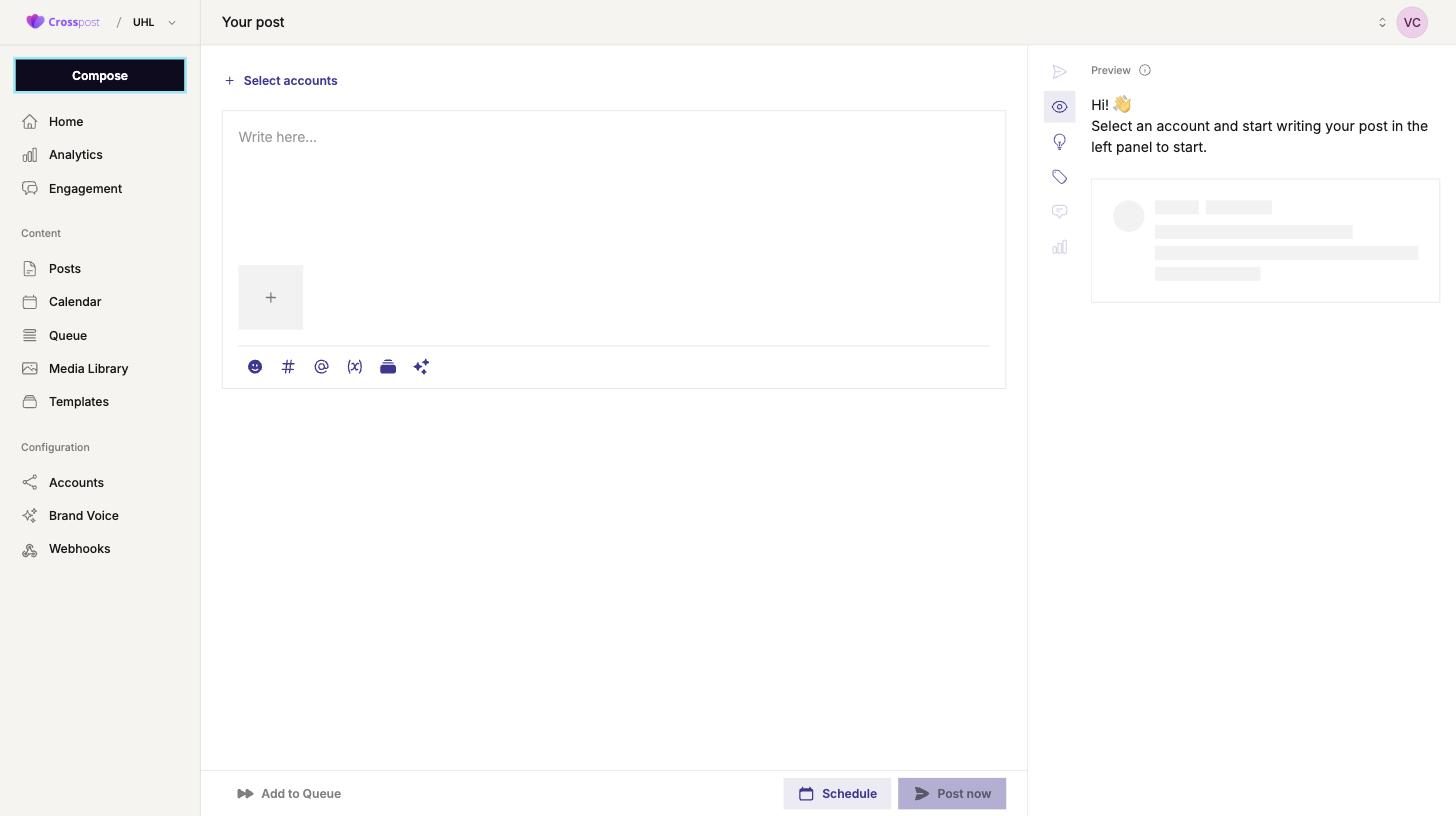
Task: Open Webhooks configuration
Action: [80, 549]
